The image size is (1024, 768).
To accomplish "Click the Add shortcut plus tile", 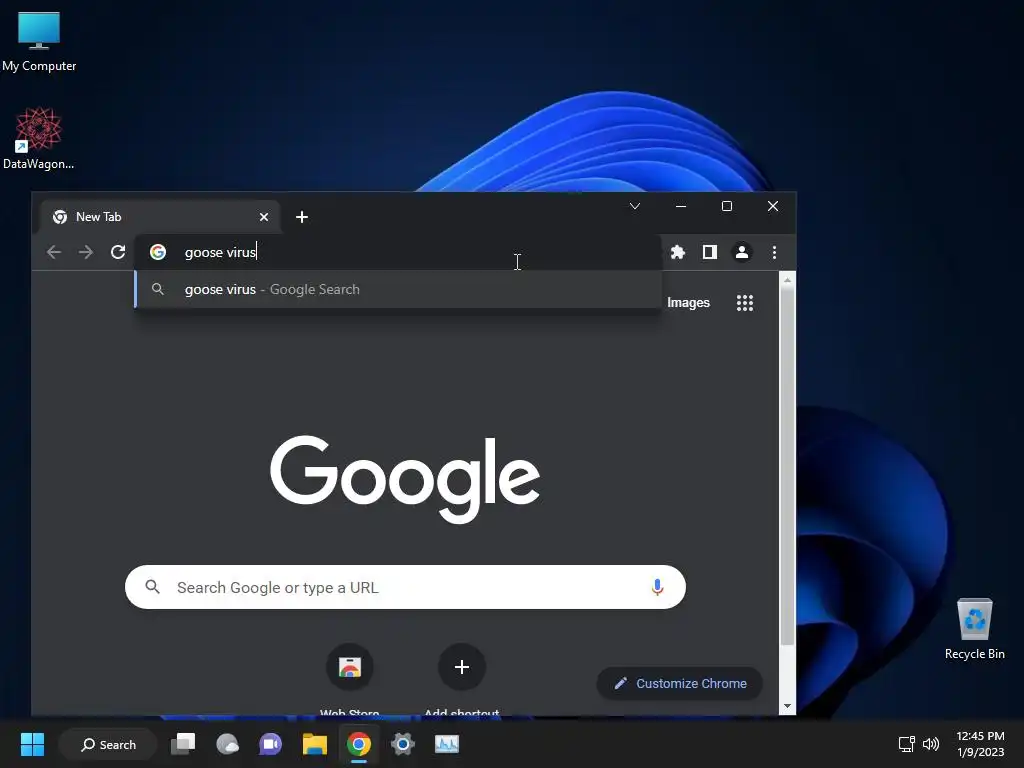I will pyautogui.click(x=462, y=667).
